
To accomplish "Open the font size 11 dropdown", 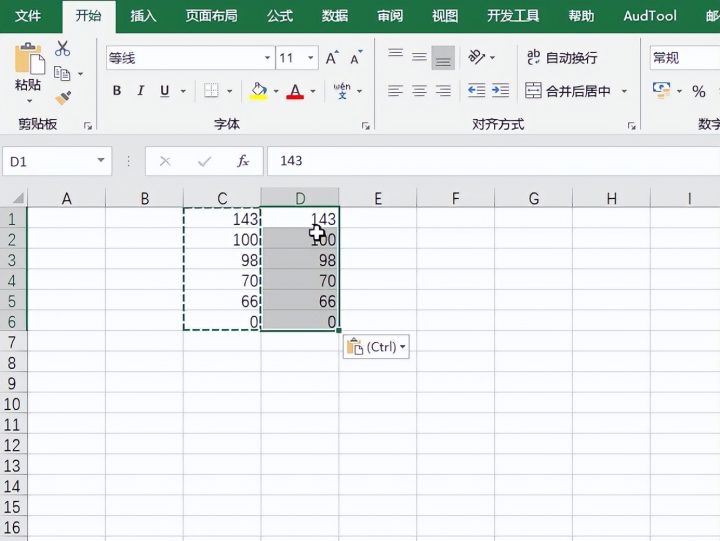I will tap(311, 58).
